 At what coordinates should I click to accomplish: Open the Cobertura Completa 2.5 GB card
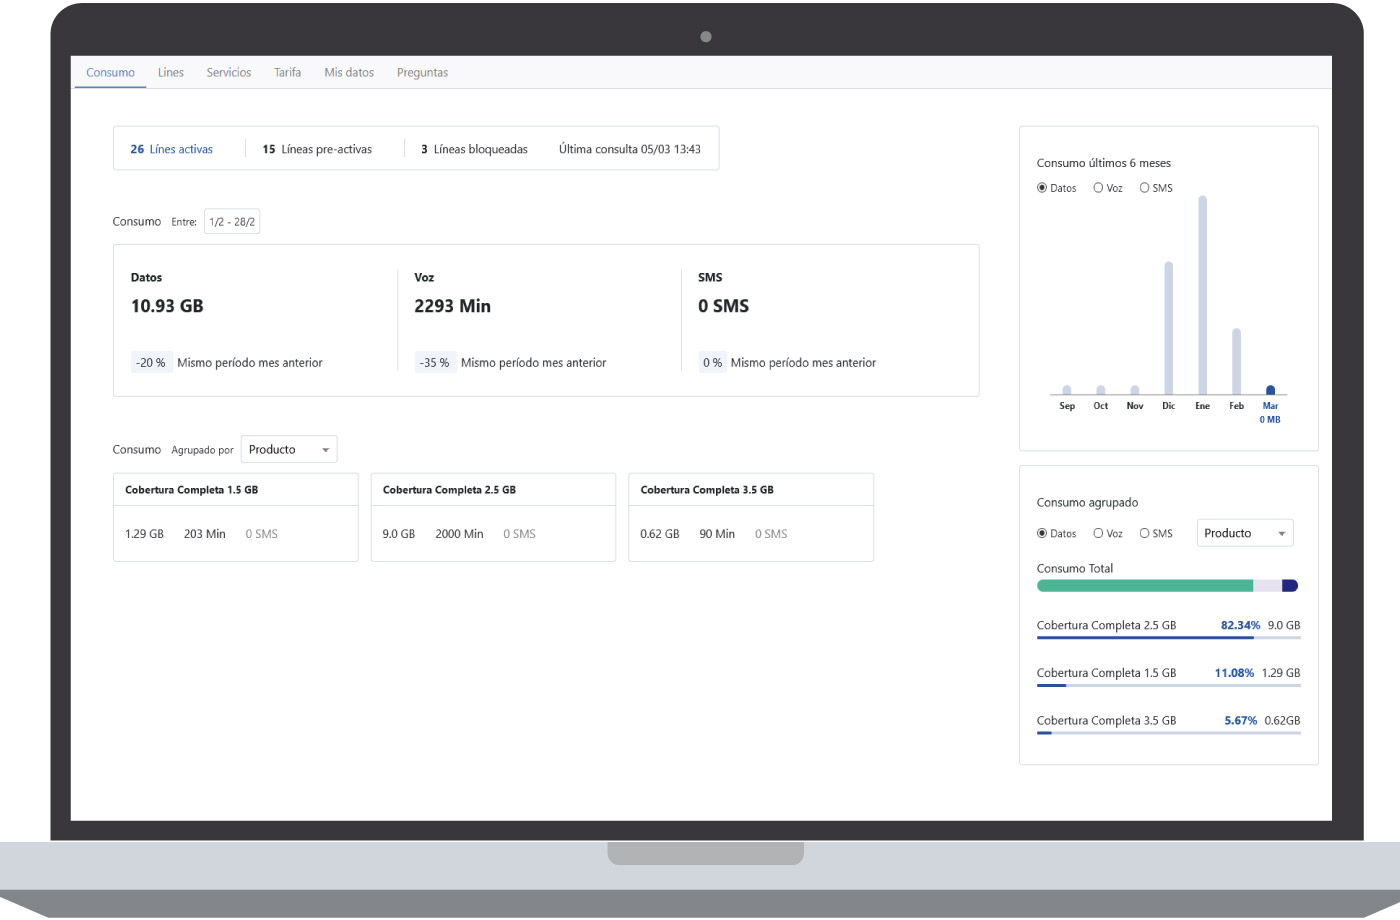tap(493, 517)
